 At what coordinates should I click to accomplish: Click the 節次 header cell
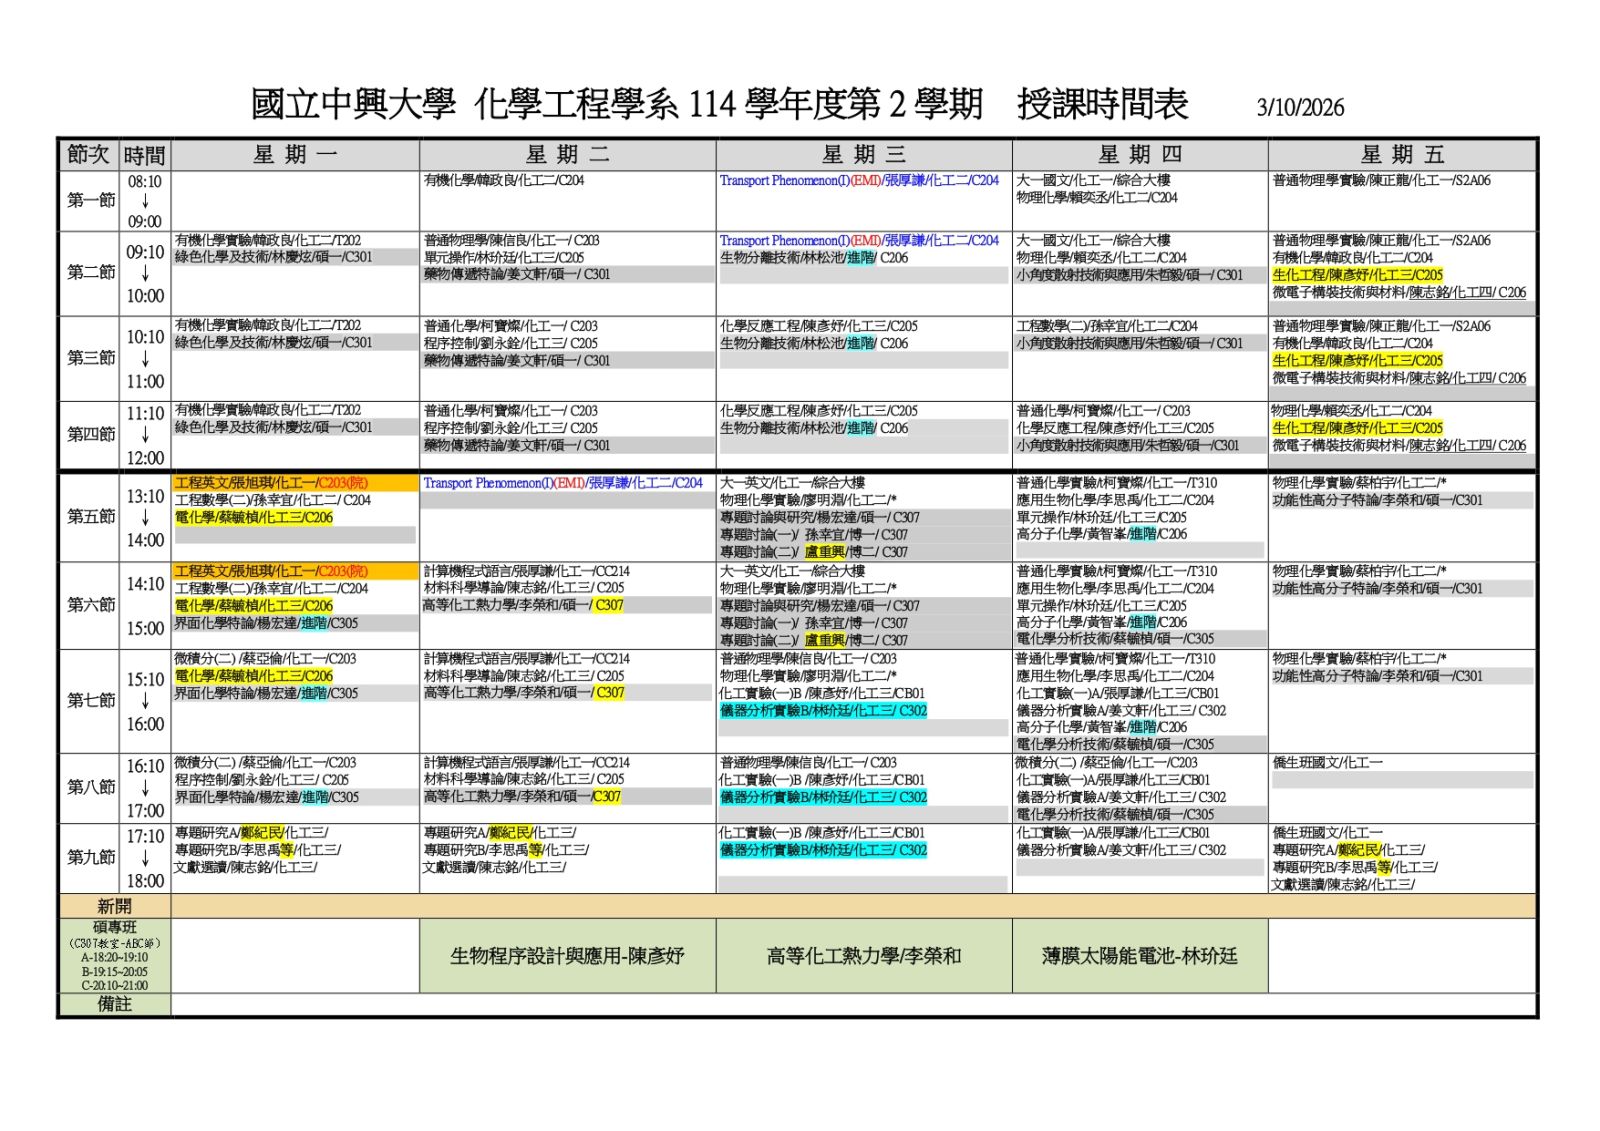pos(88,155)
